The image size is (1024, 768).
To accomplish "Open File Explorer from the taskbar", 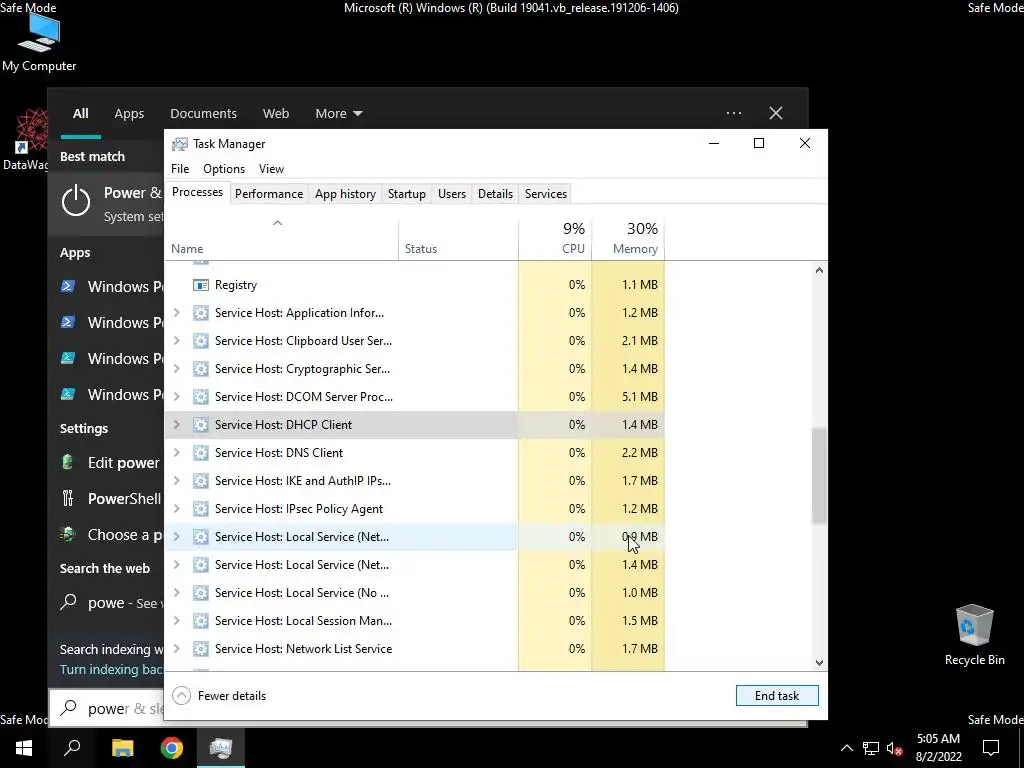I will 122,748.
